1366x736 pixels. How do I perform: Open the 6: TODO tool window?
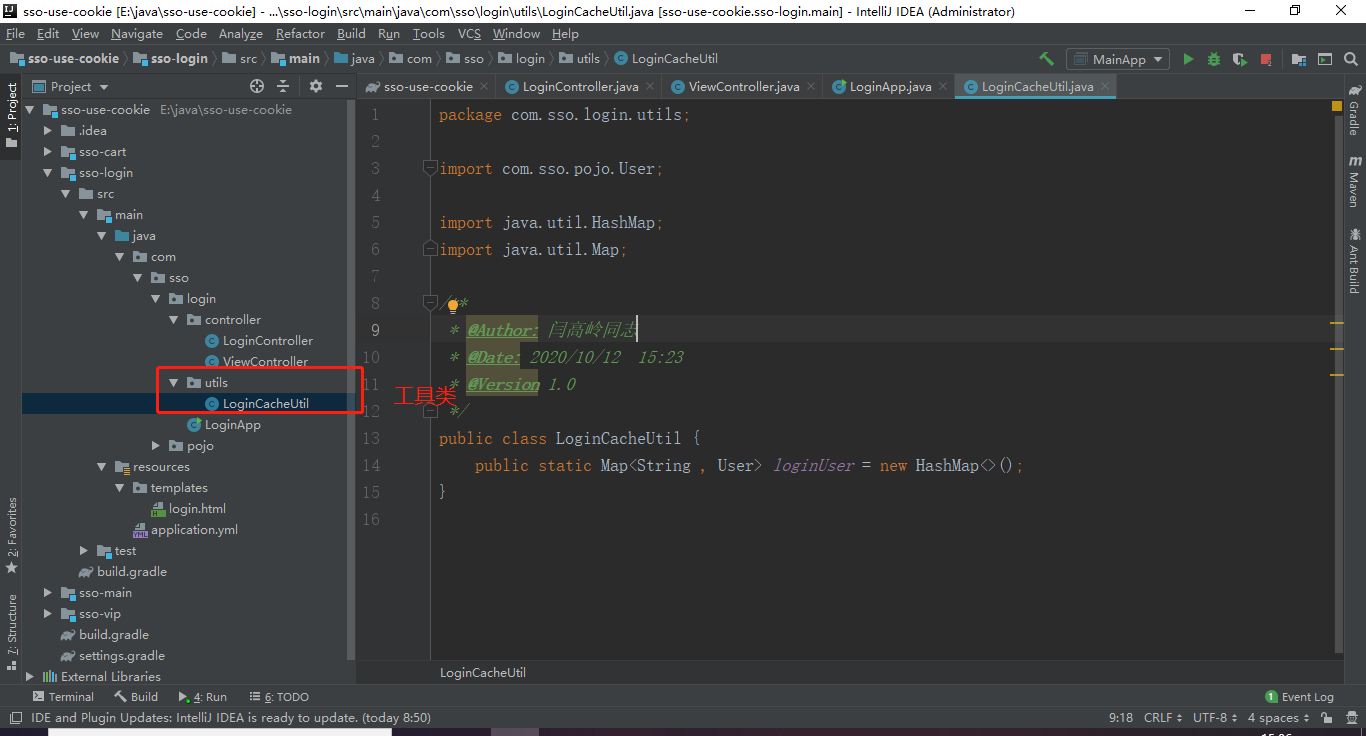[279, 697]
